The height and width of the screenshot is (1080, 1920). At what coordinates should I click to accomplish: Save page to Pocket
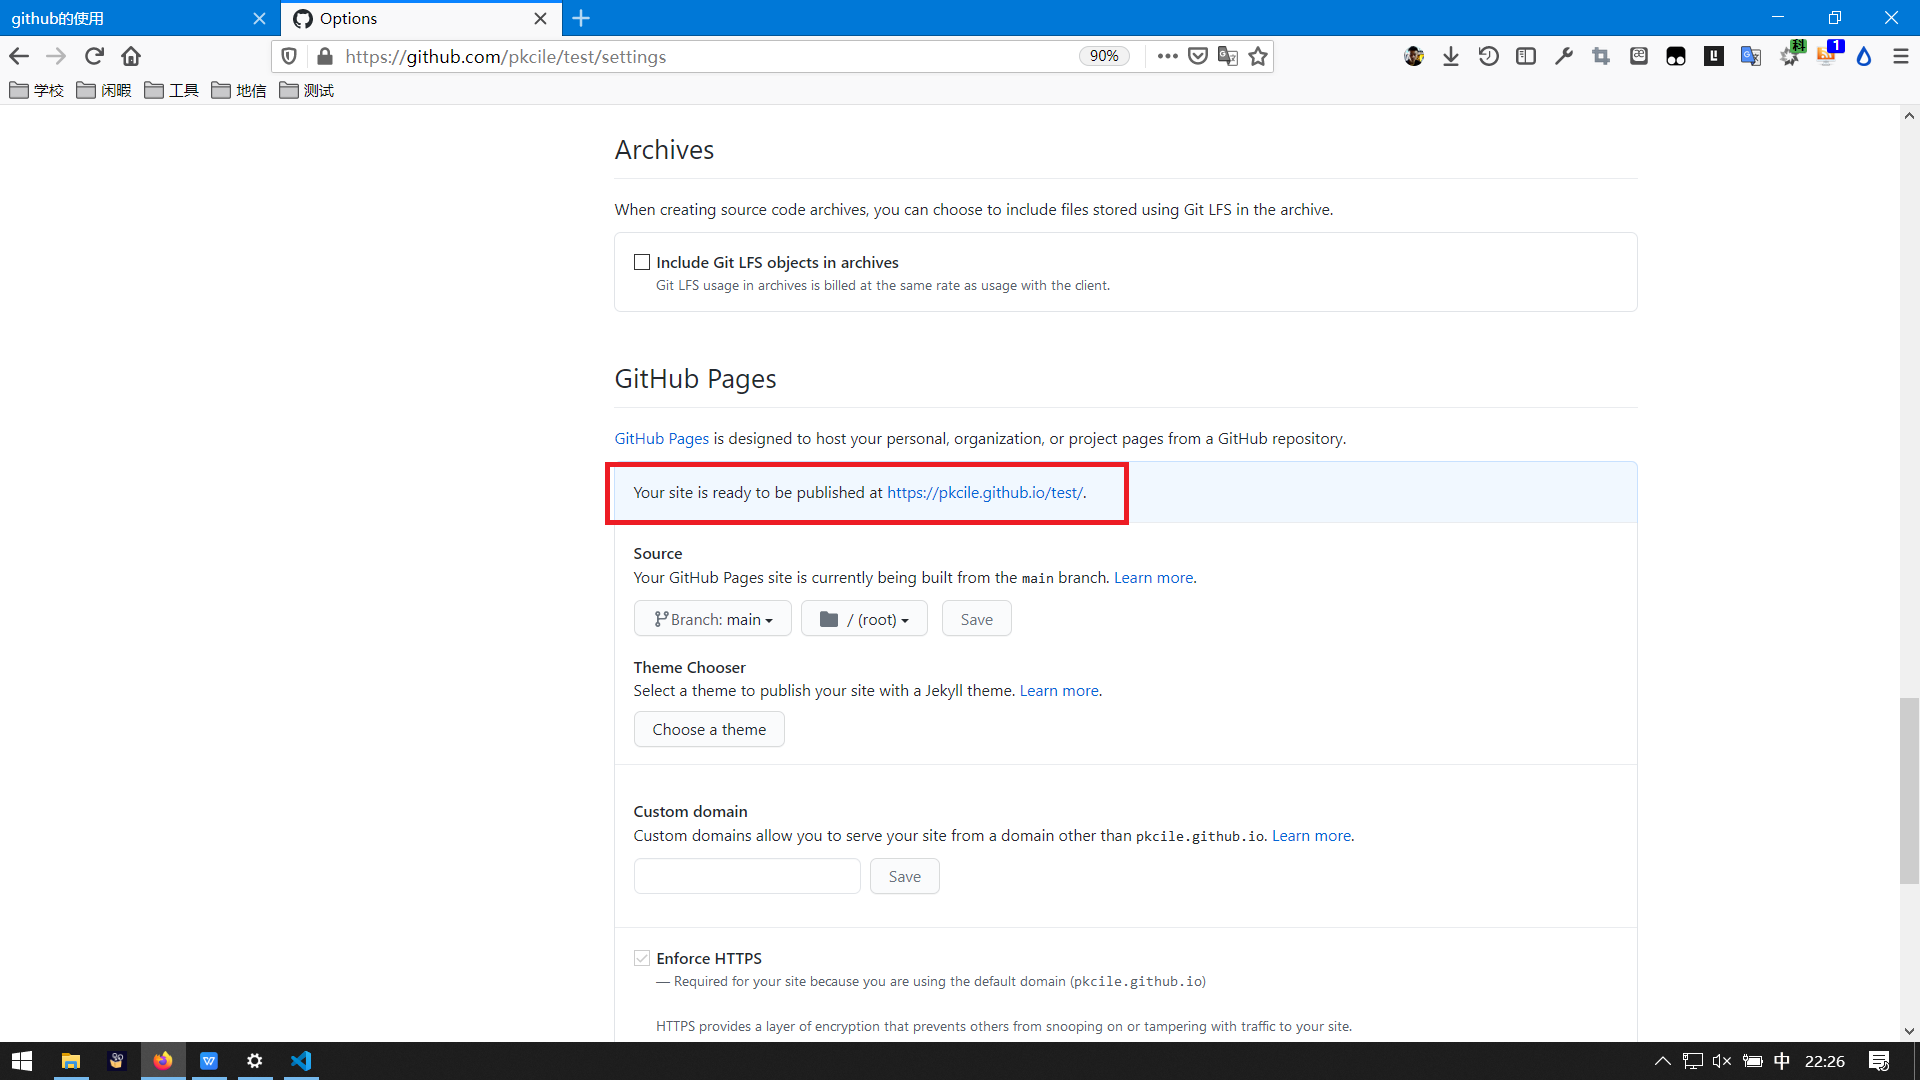[1198, 57]
